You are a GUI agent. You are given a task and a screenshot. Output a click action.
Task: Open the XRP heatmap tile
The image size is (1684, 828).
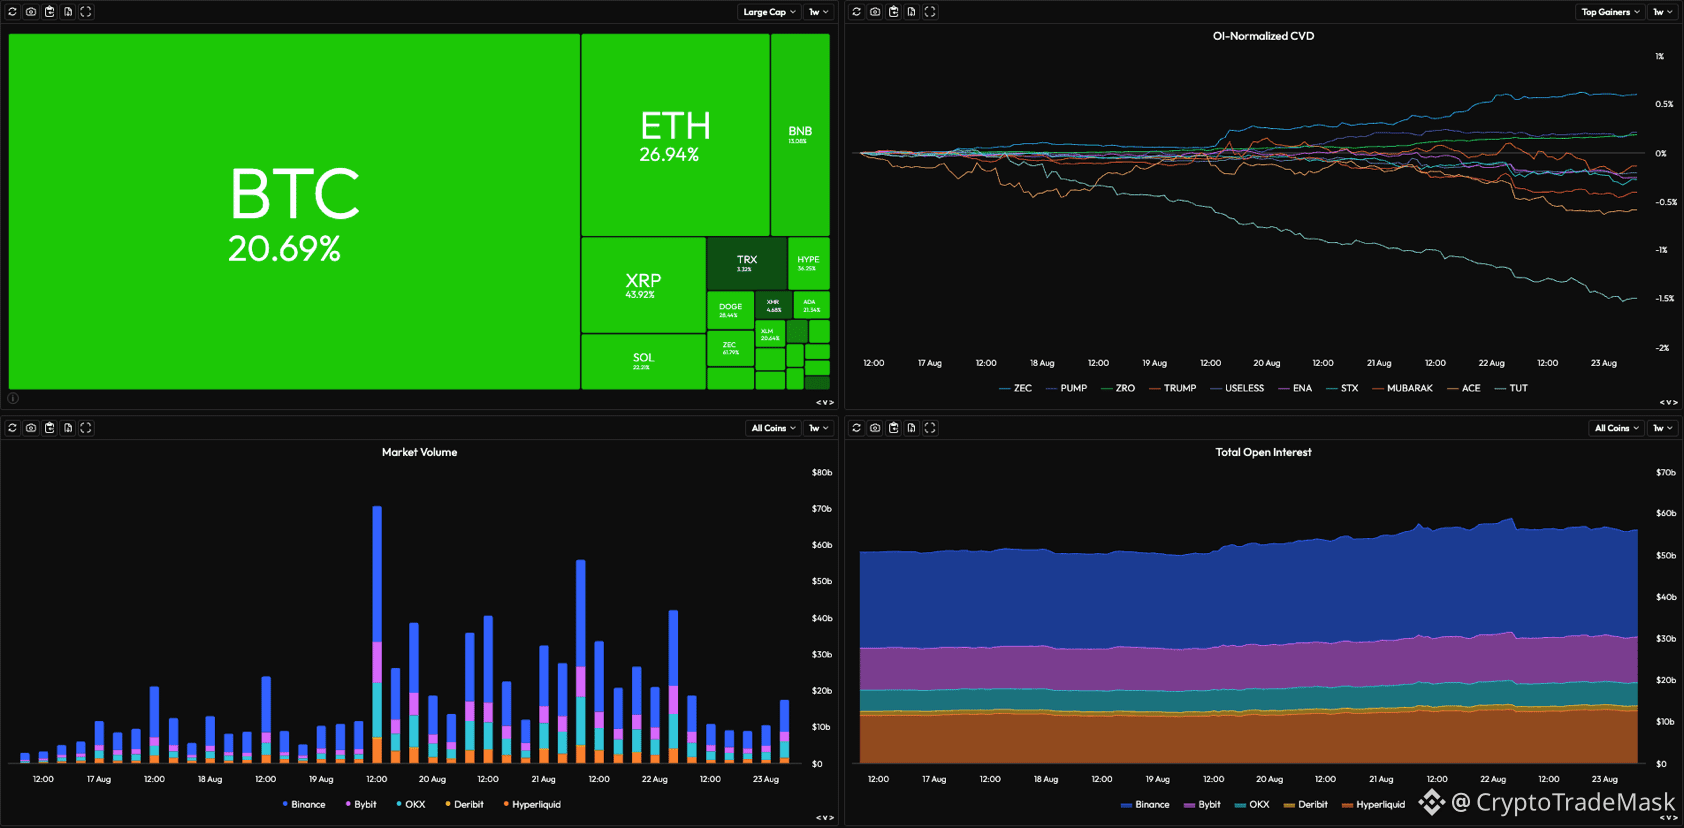point(643,285)
